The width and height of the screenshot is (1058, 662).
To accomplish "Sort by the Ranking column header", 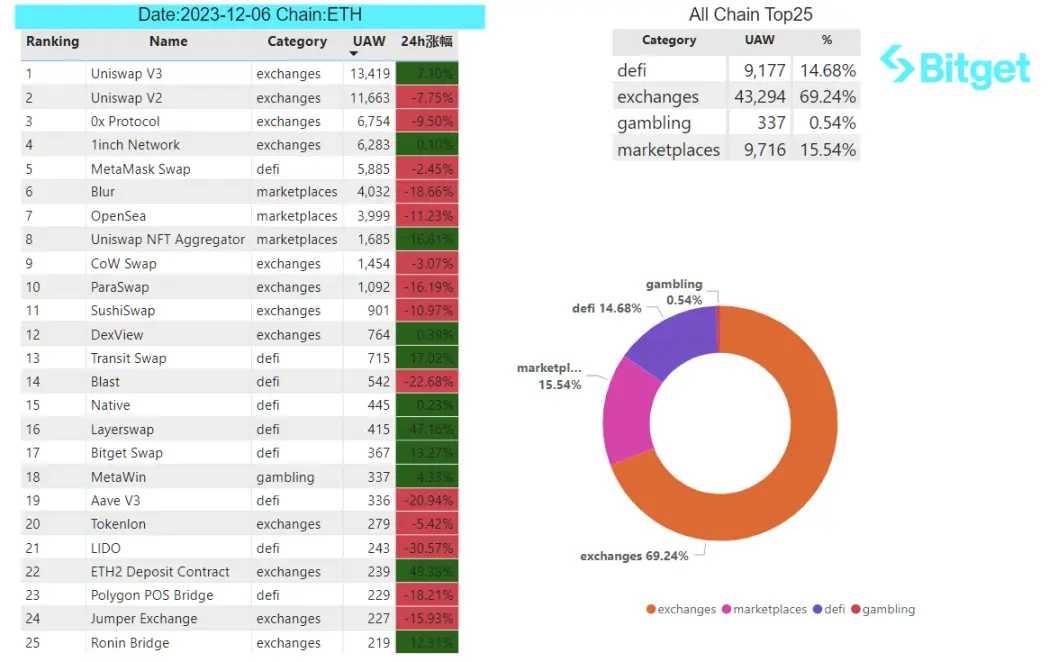I will click(x=53, y=41).
